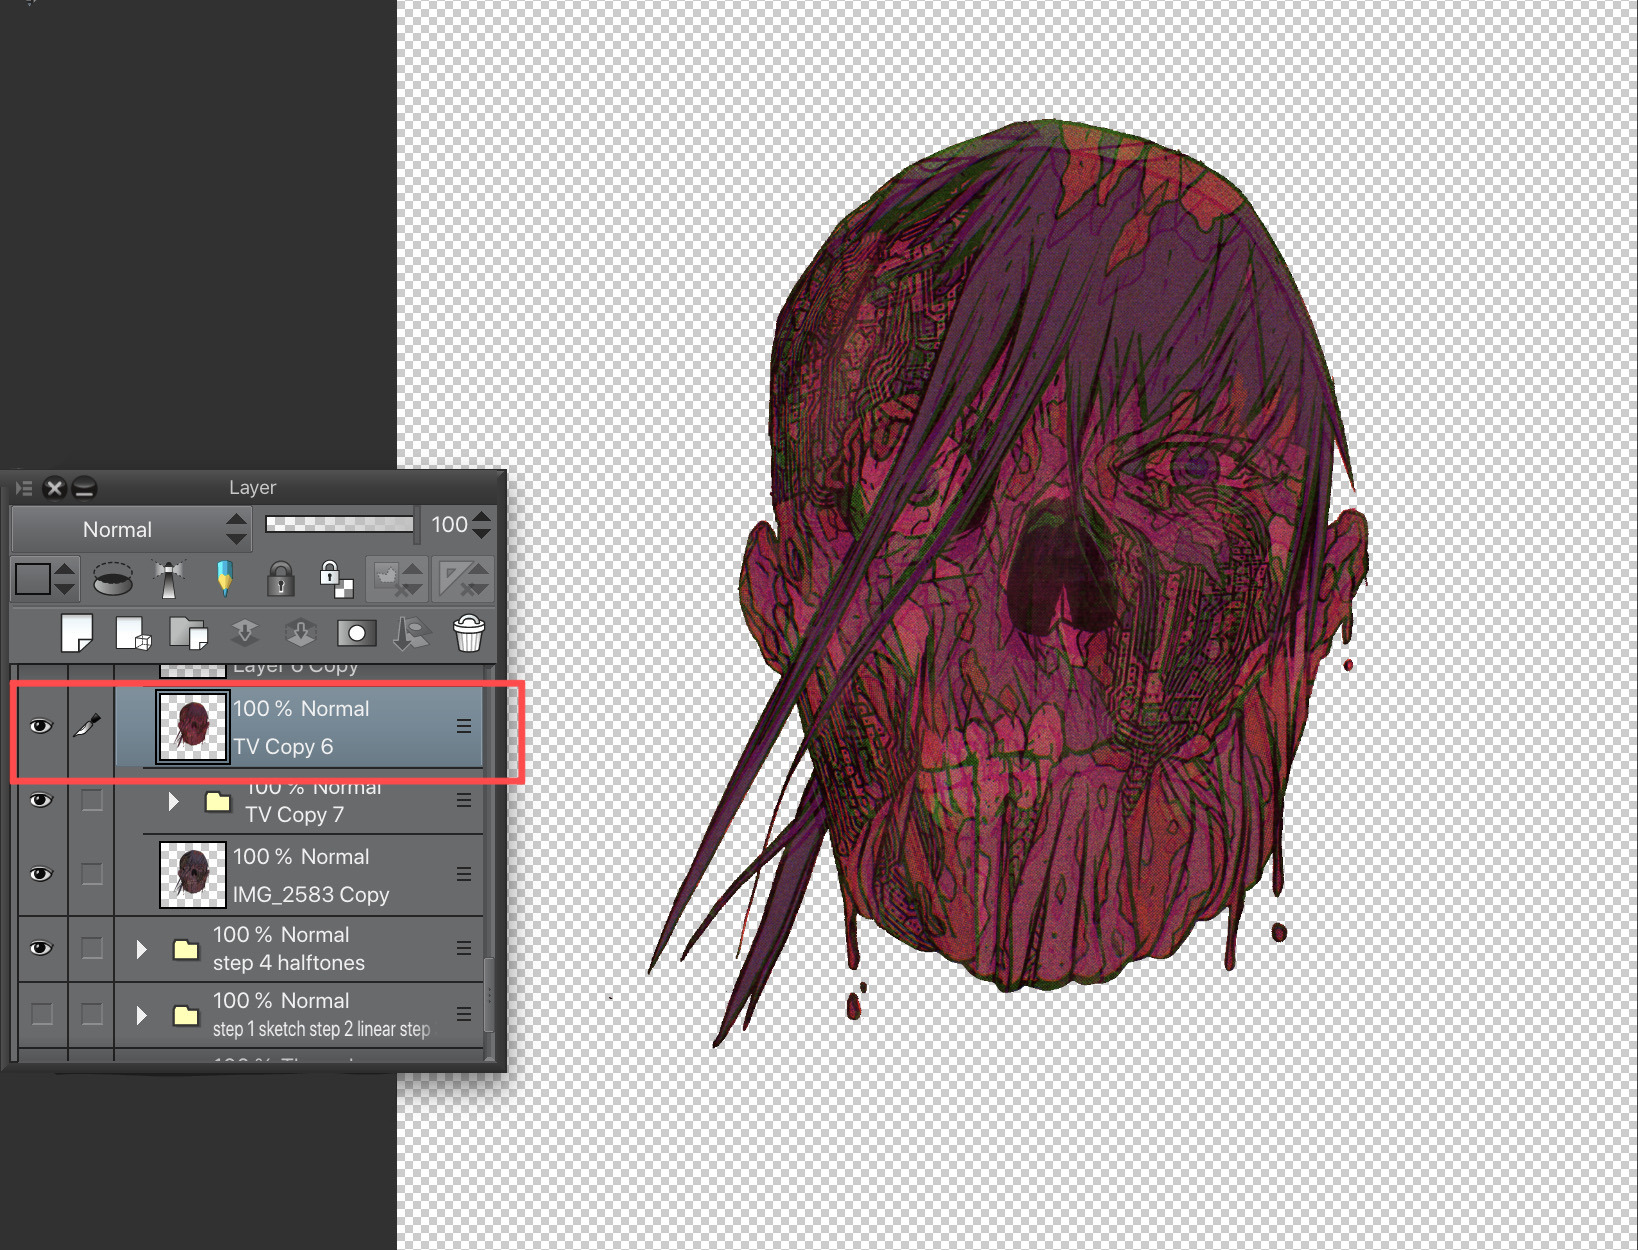Screen dimensions: 1638x1250
Task: Open the layer color dropdown
Action: pyautogui.click(x=45, y=579)
